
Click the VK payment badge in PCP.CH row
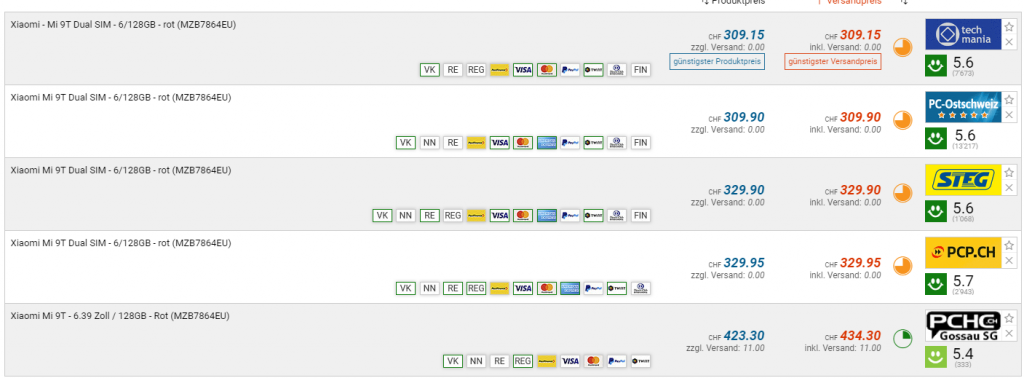[x=406, y=288]
